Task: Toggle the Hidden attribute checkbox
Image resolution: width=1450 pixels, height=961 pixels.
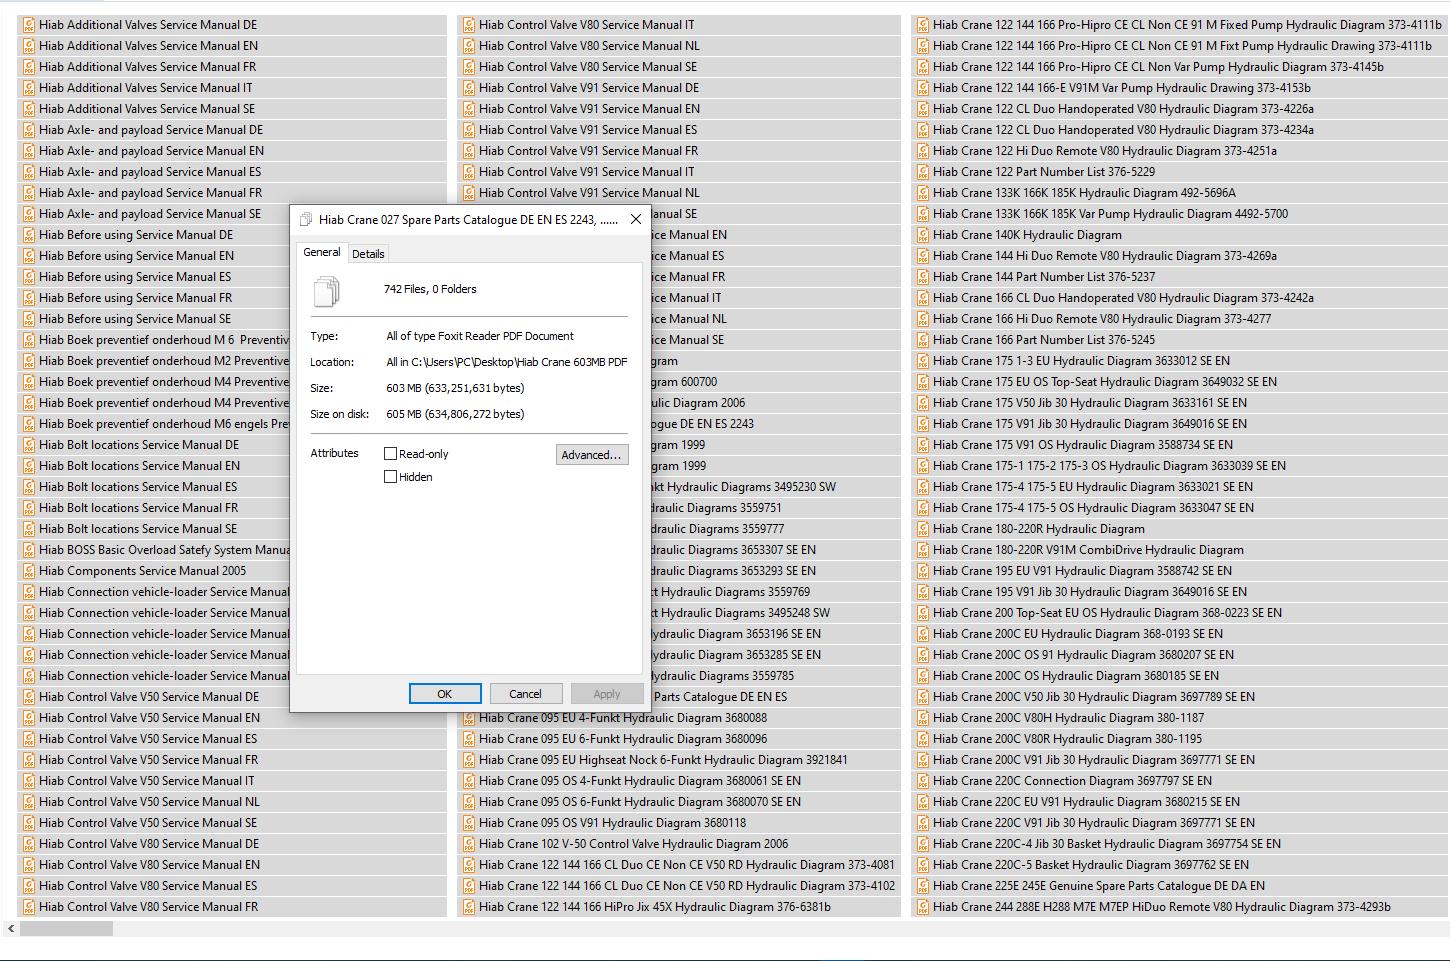Action: click(391, 477)
